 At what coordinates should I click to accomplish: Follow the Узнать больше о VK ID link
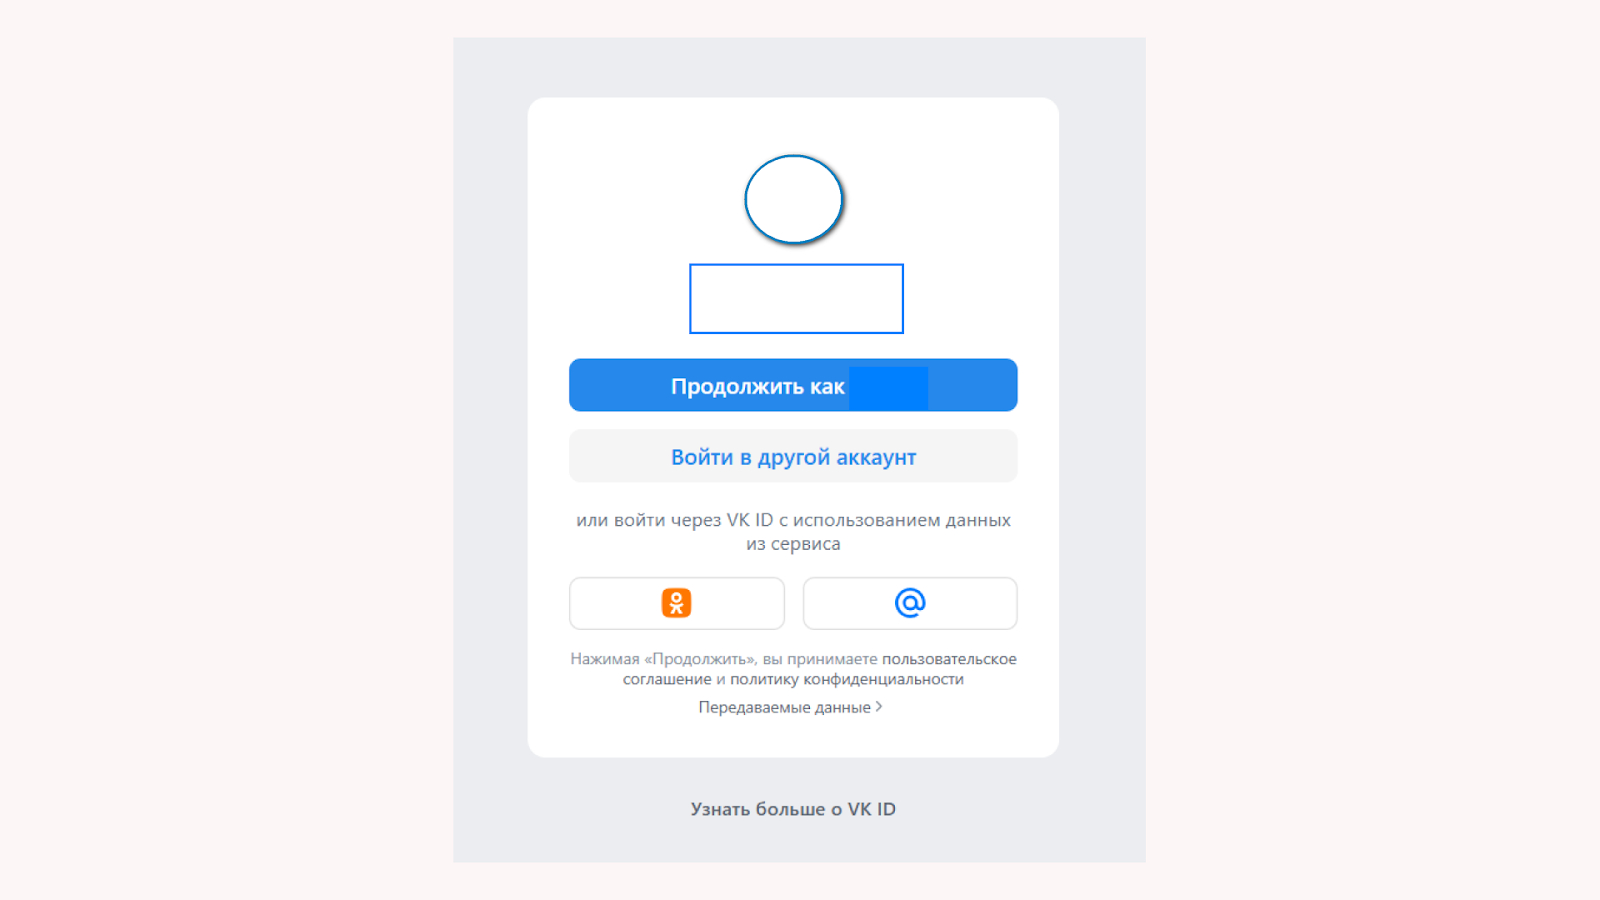point(793,809)
